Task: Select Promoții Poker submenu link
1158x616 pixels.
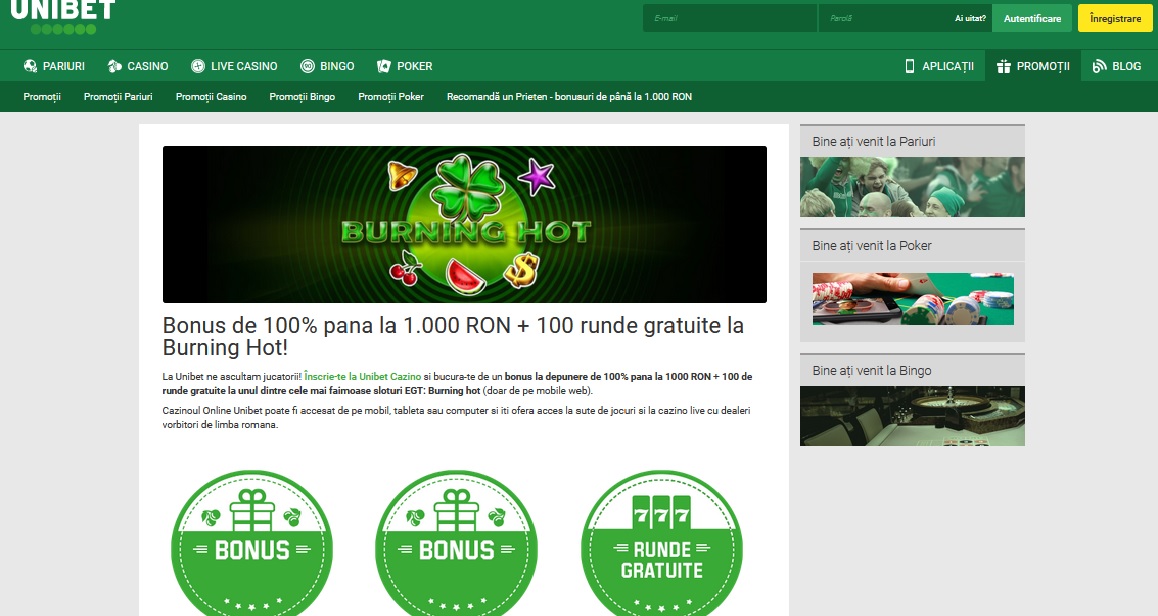Action: tap(391, 97)
